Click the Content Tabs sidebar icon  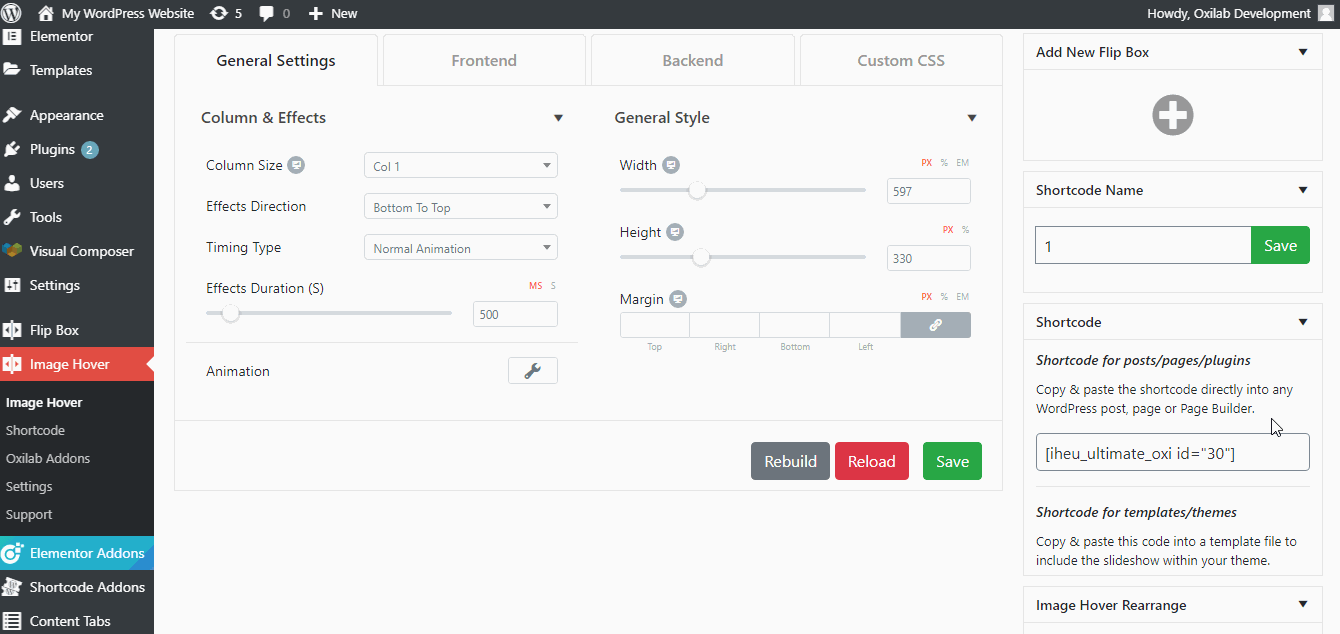12,621
